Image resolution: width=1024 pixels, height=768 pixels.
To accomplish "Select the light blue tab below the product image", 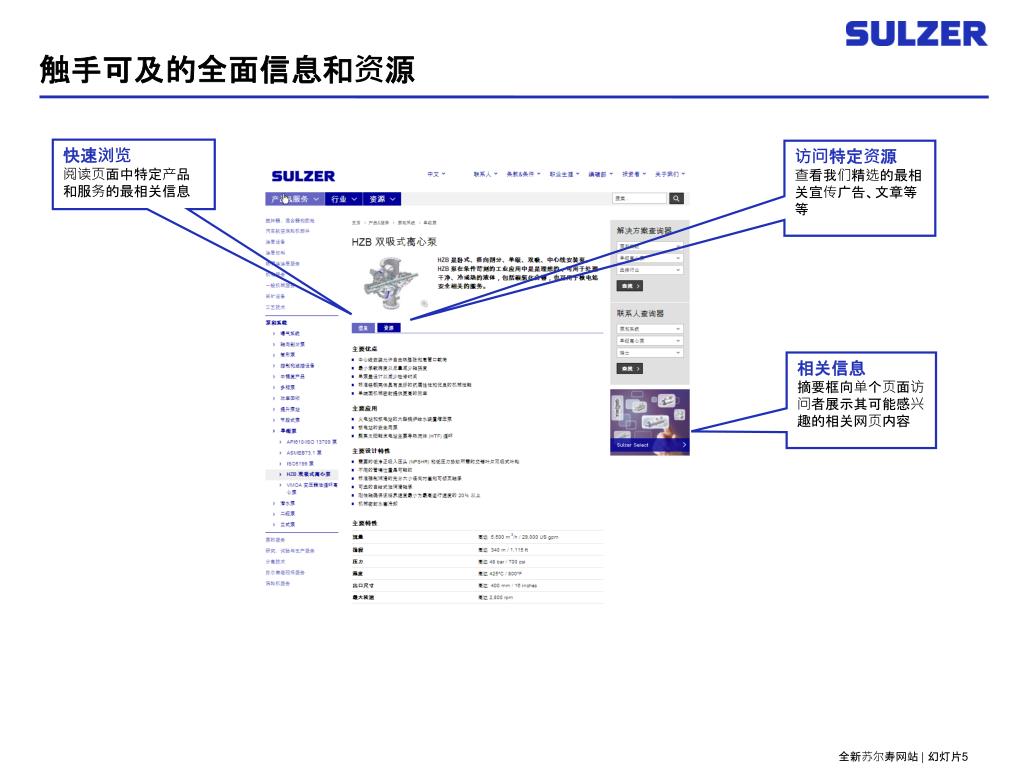I will (363, 328).
